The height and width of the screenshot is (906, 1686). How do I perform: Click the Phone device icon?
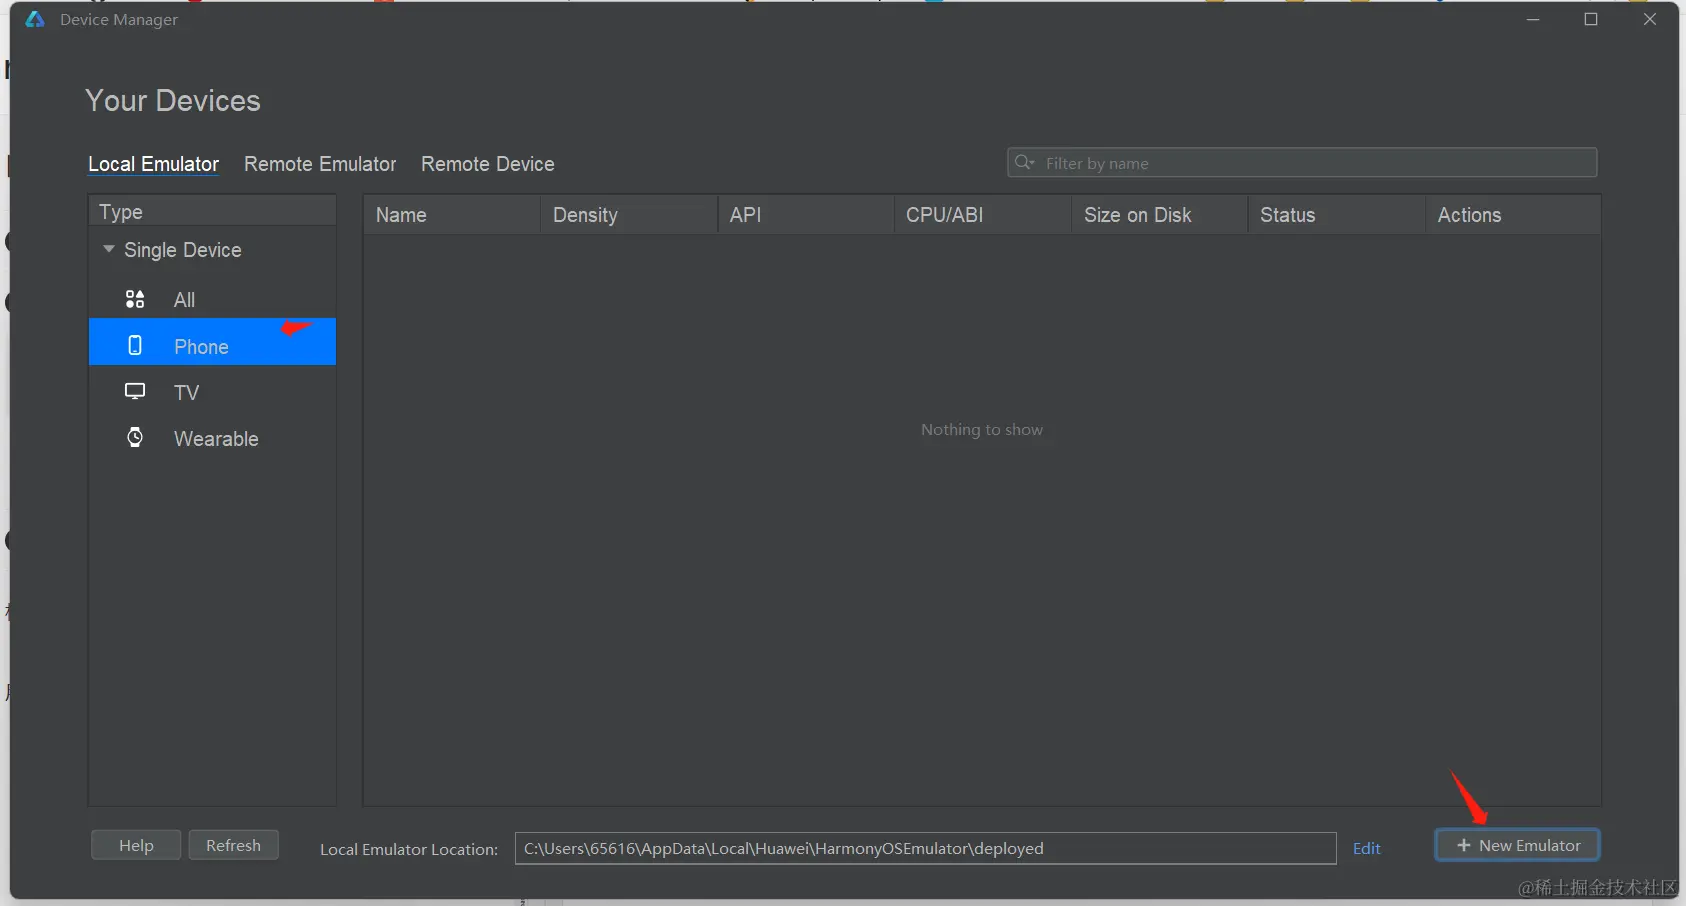135,345
